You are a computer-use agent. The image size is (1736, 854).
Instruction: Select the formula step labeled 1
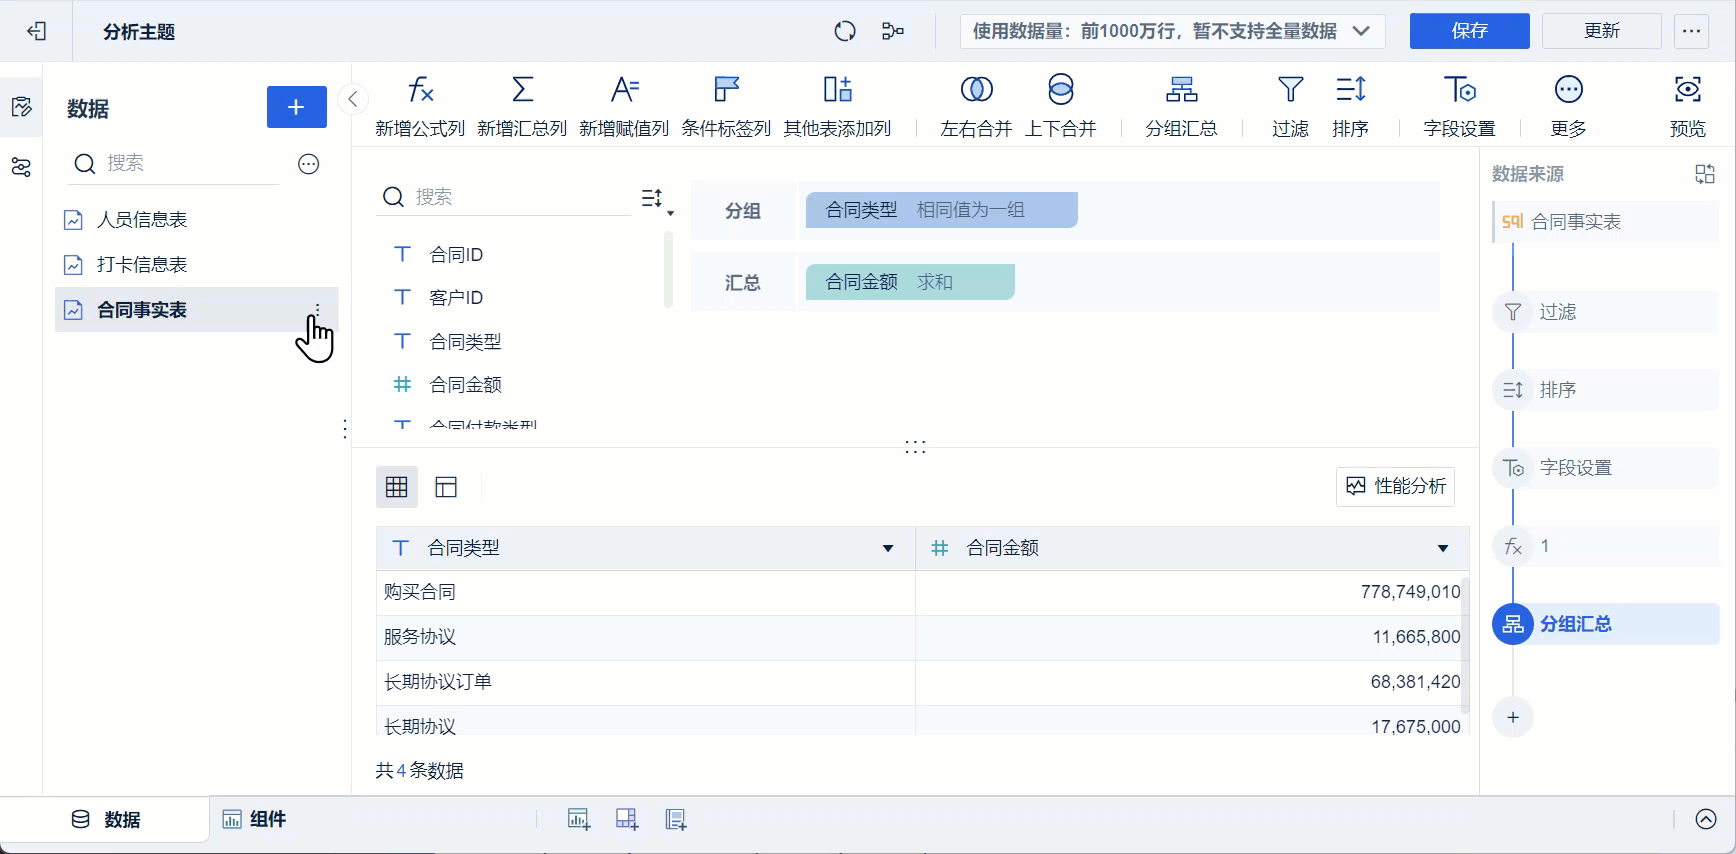point(1606,546)
